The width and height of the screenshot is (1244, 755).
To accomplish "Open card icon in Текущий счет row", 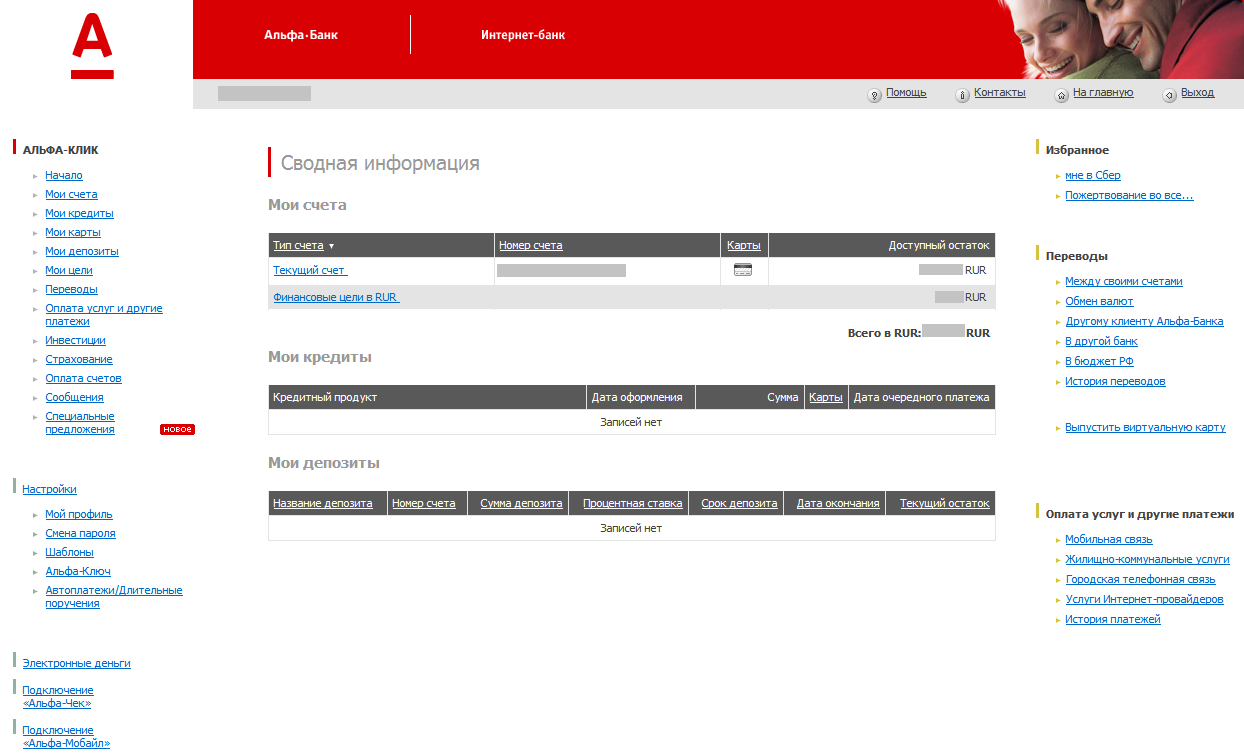I will (743, 270).
